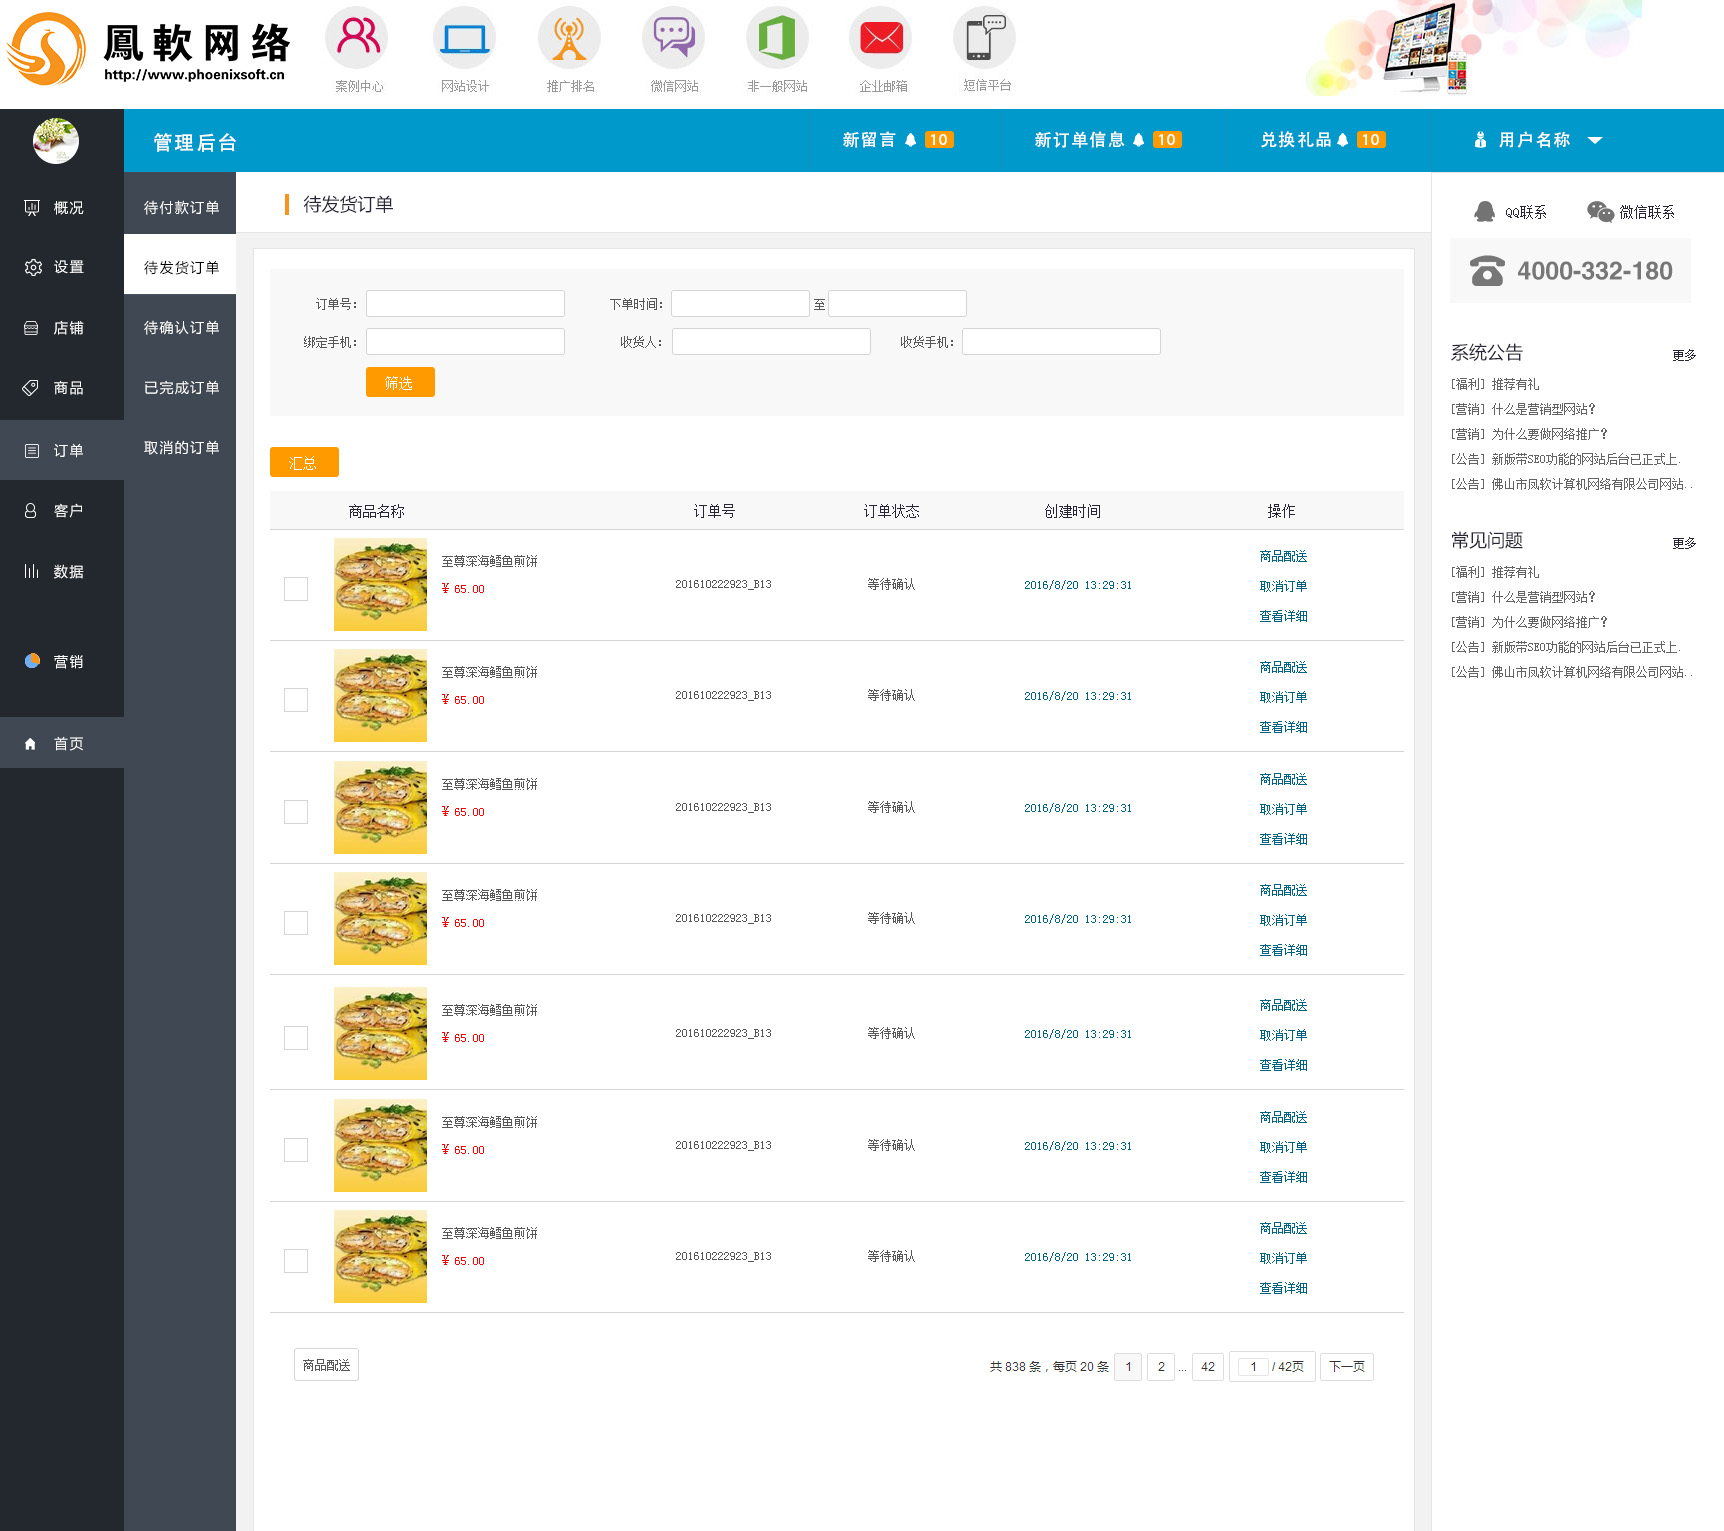This screenshot has height=1531, width=1724.
Task: Expand 更多 beside 系统公告
Action: pos(1684,355)
